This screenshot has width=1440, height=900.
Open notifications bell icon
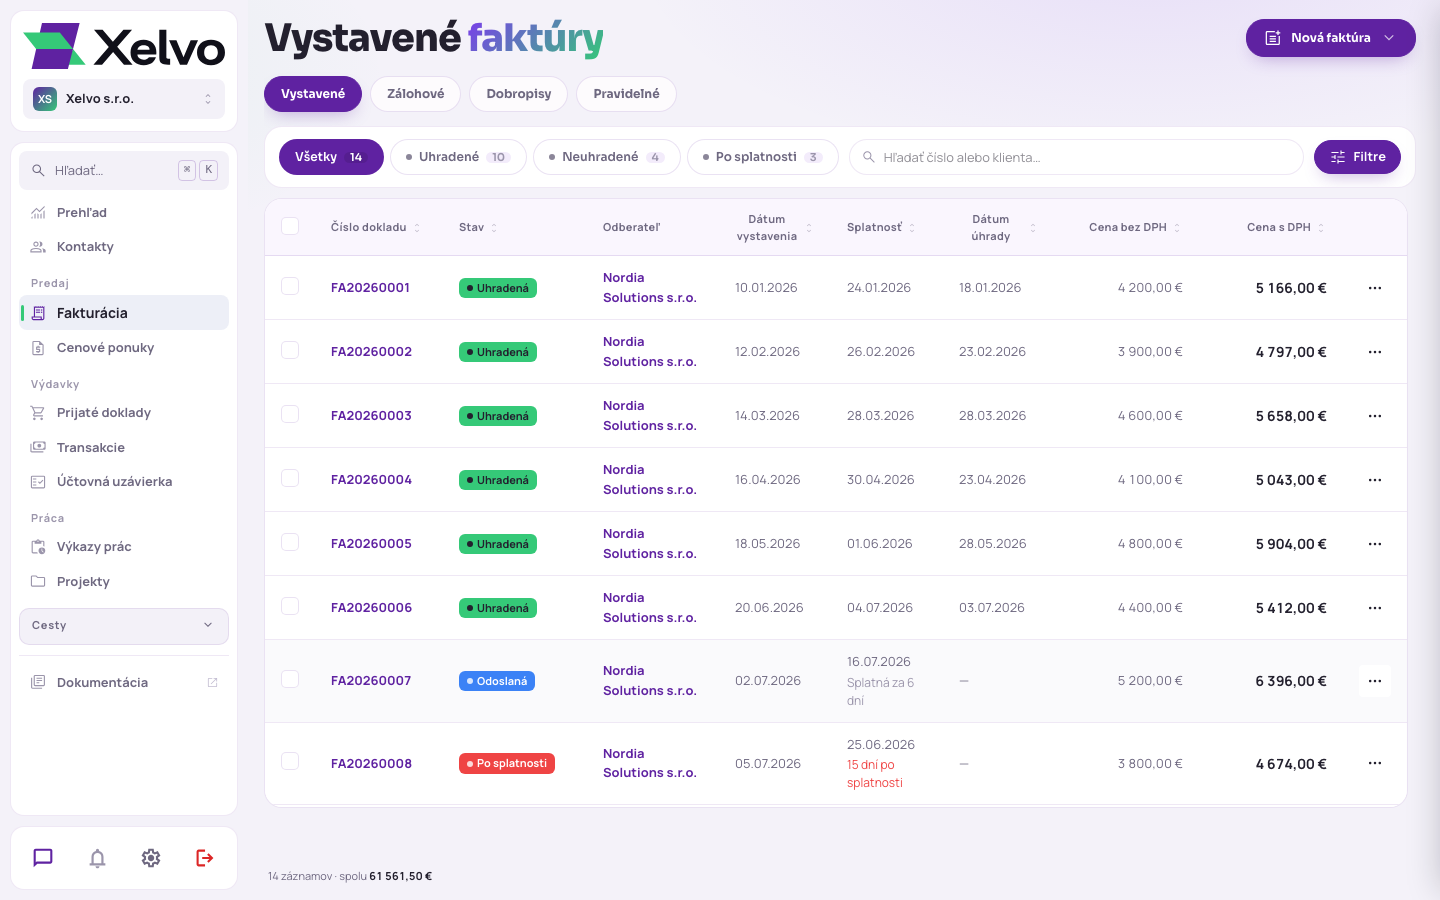click(x=97, y=858)
